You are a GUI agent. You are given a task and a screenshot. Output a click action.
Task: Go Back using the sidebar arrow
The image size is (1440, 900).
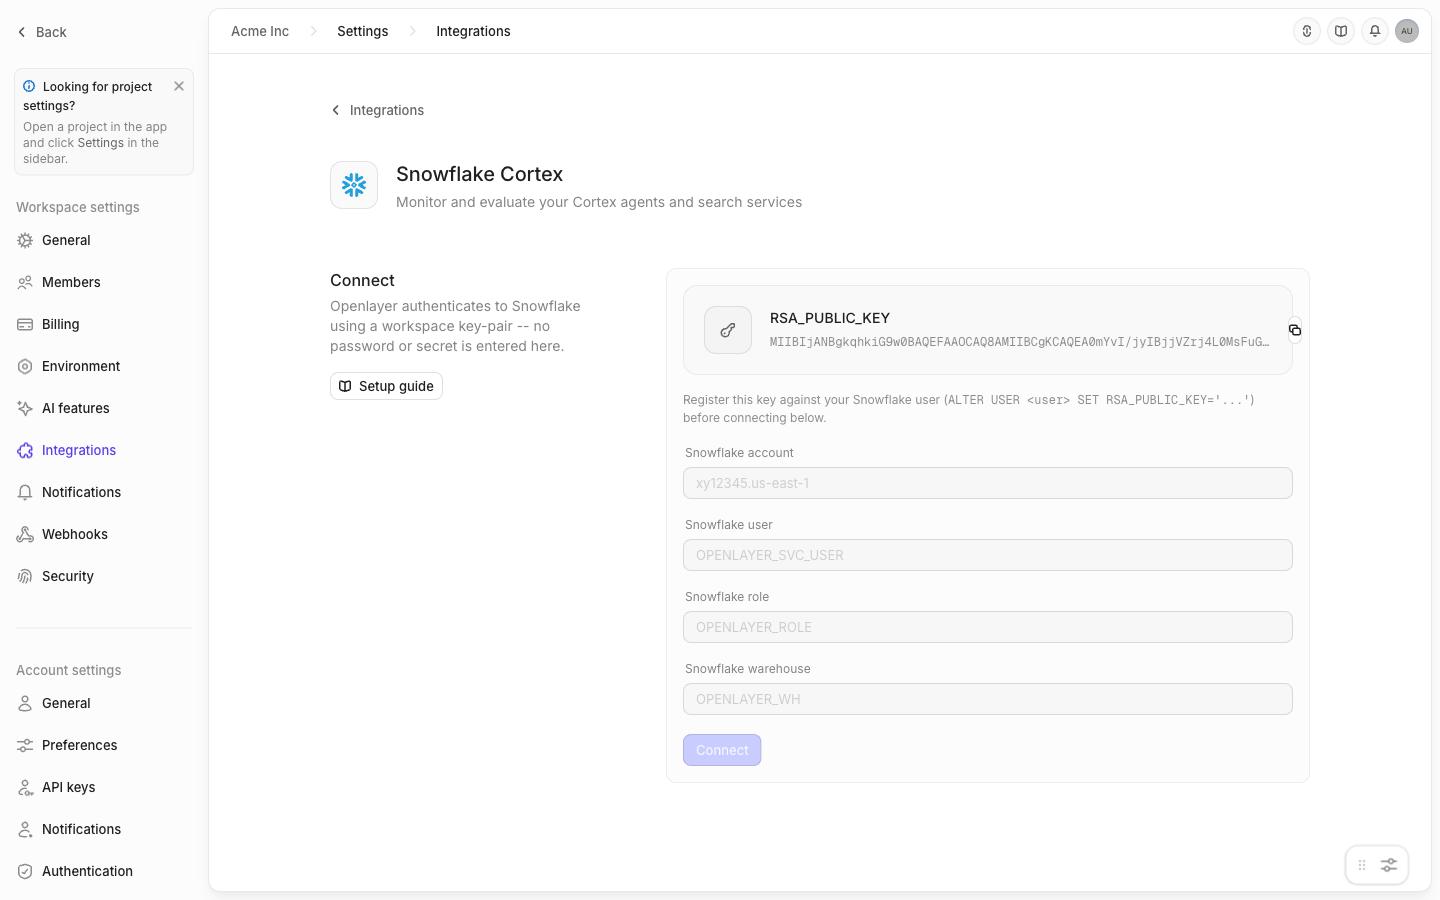pos(41,32)
